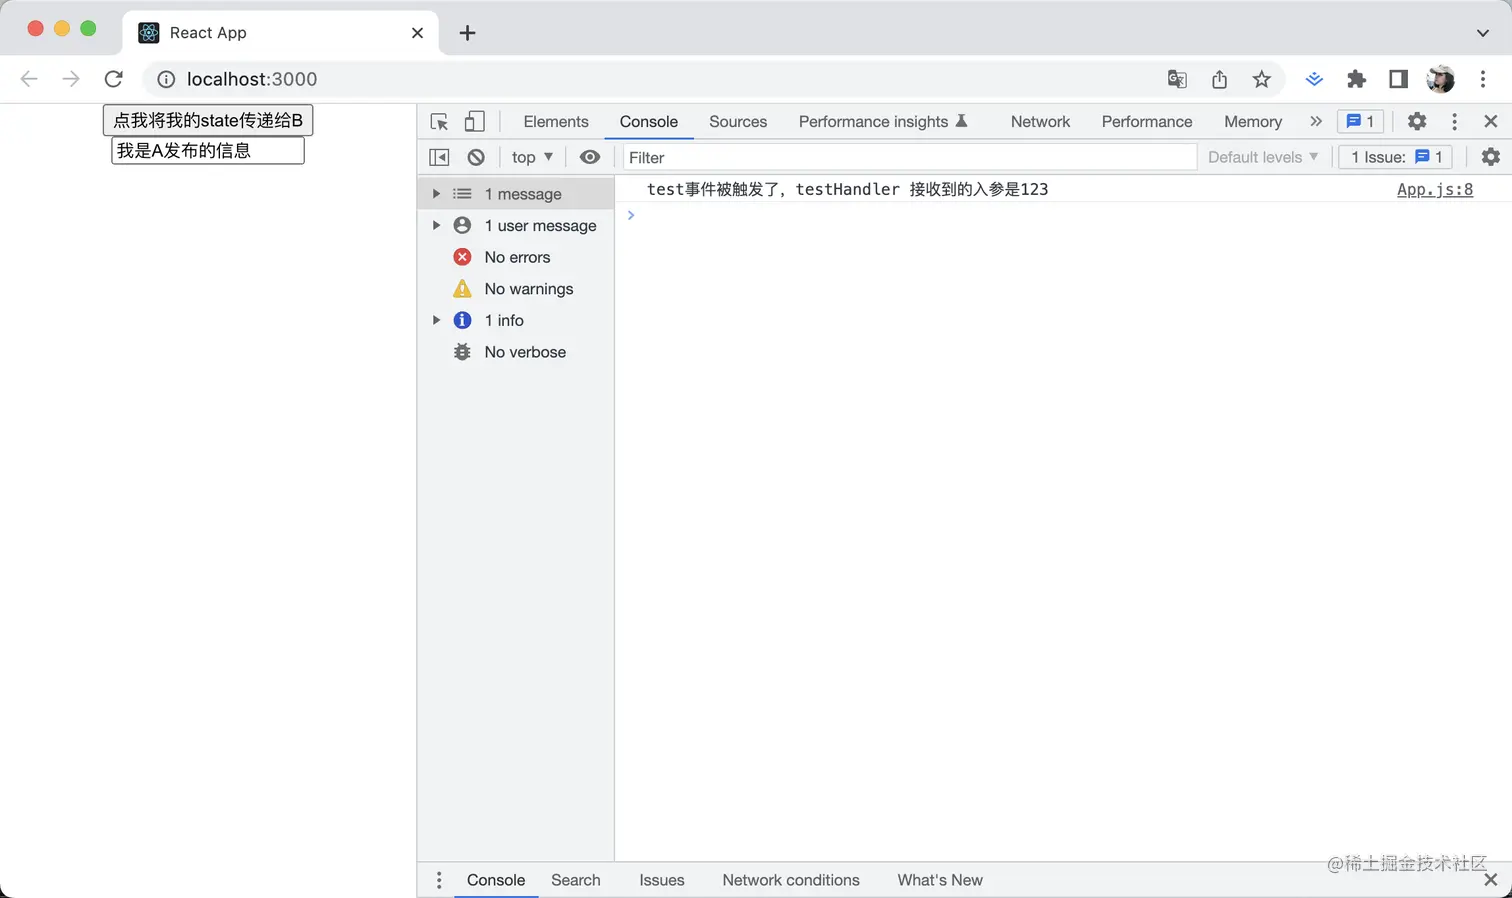Screen dimensions: 1512x898
Task: Open the Performance tab
Action: pos(1147,121)
